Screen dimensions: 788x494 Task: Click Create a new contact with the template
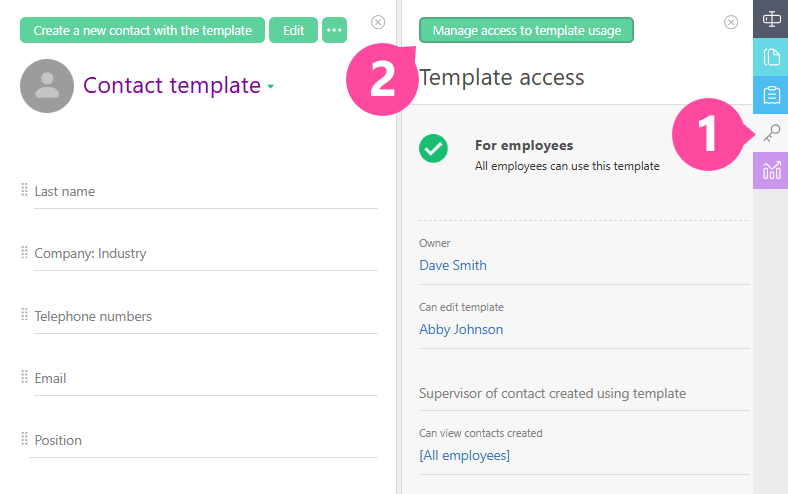(x=142, y=30)
